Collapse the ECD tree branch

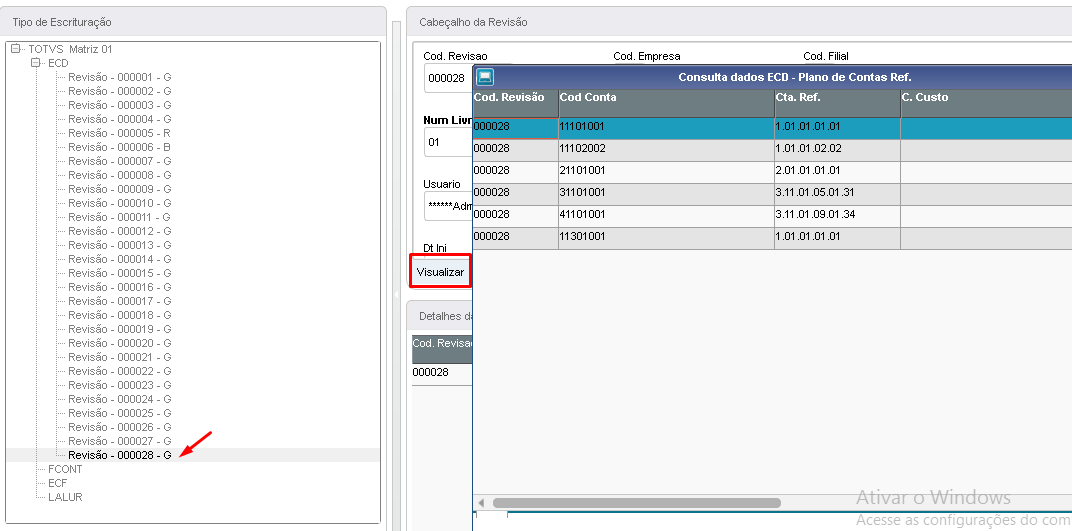pyautogui.click(x=36, y=63)
